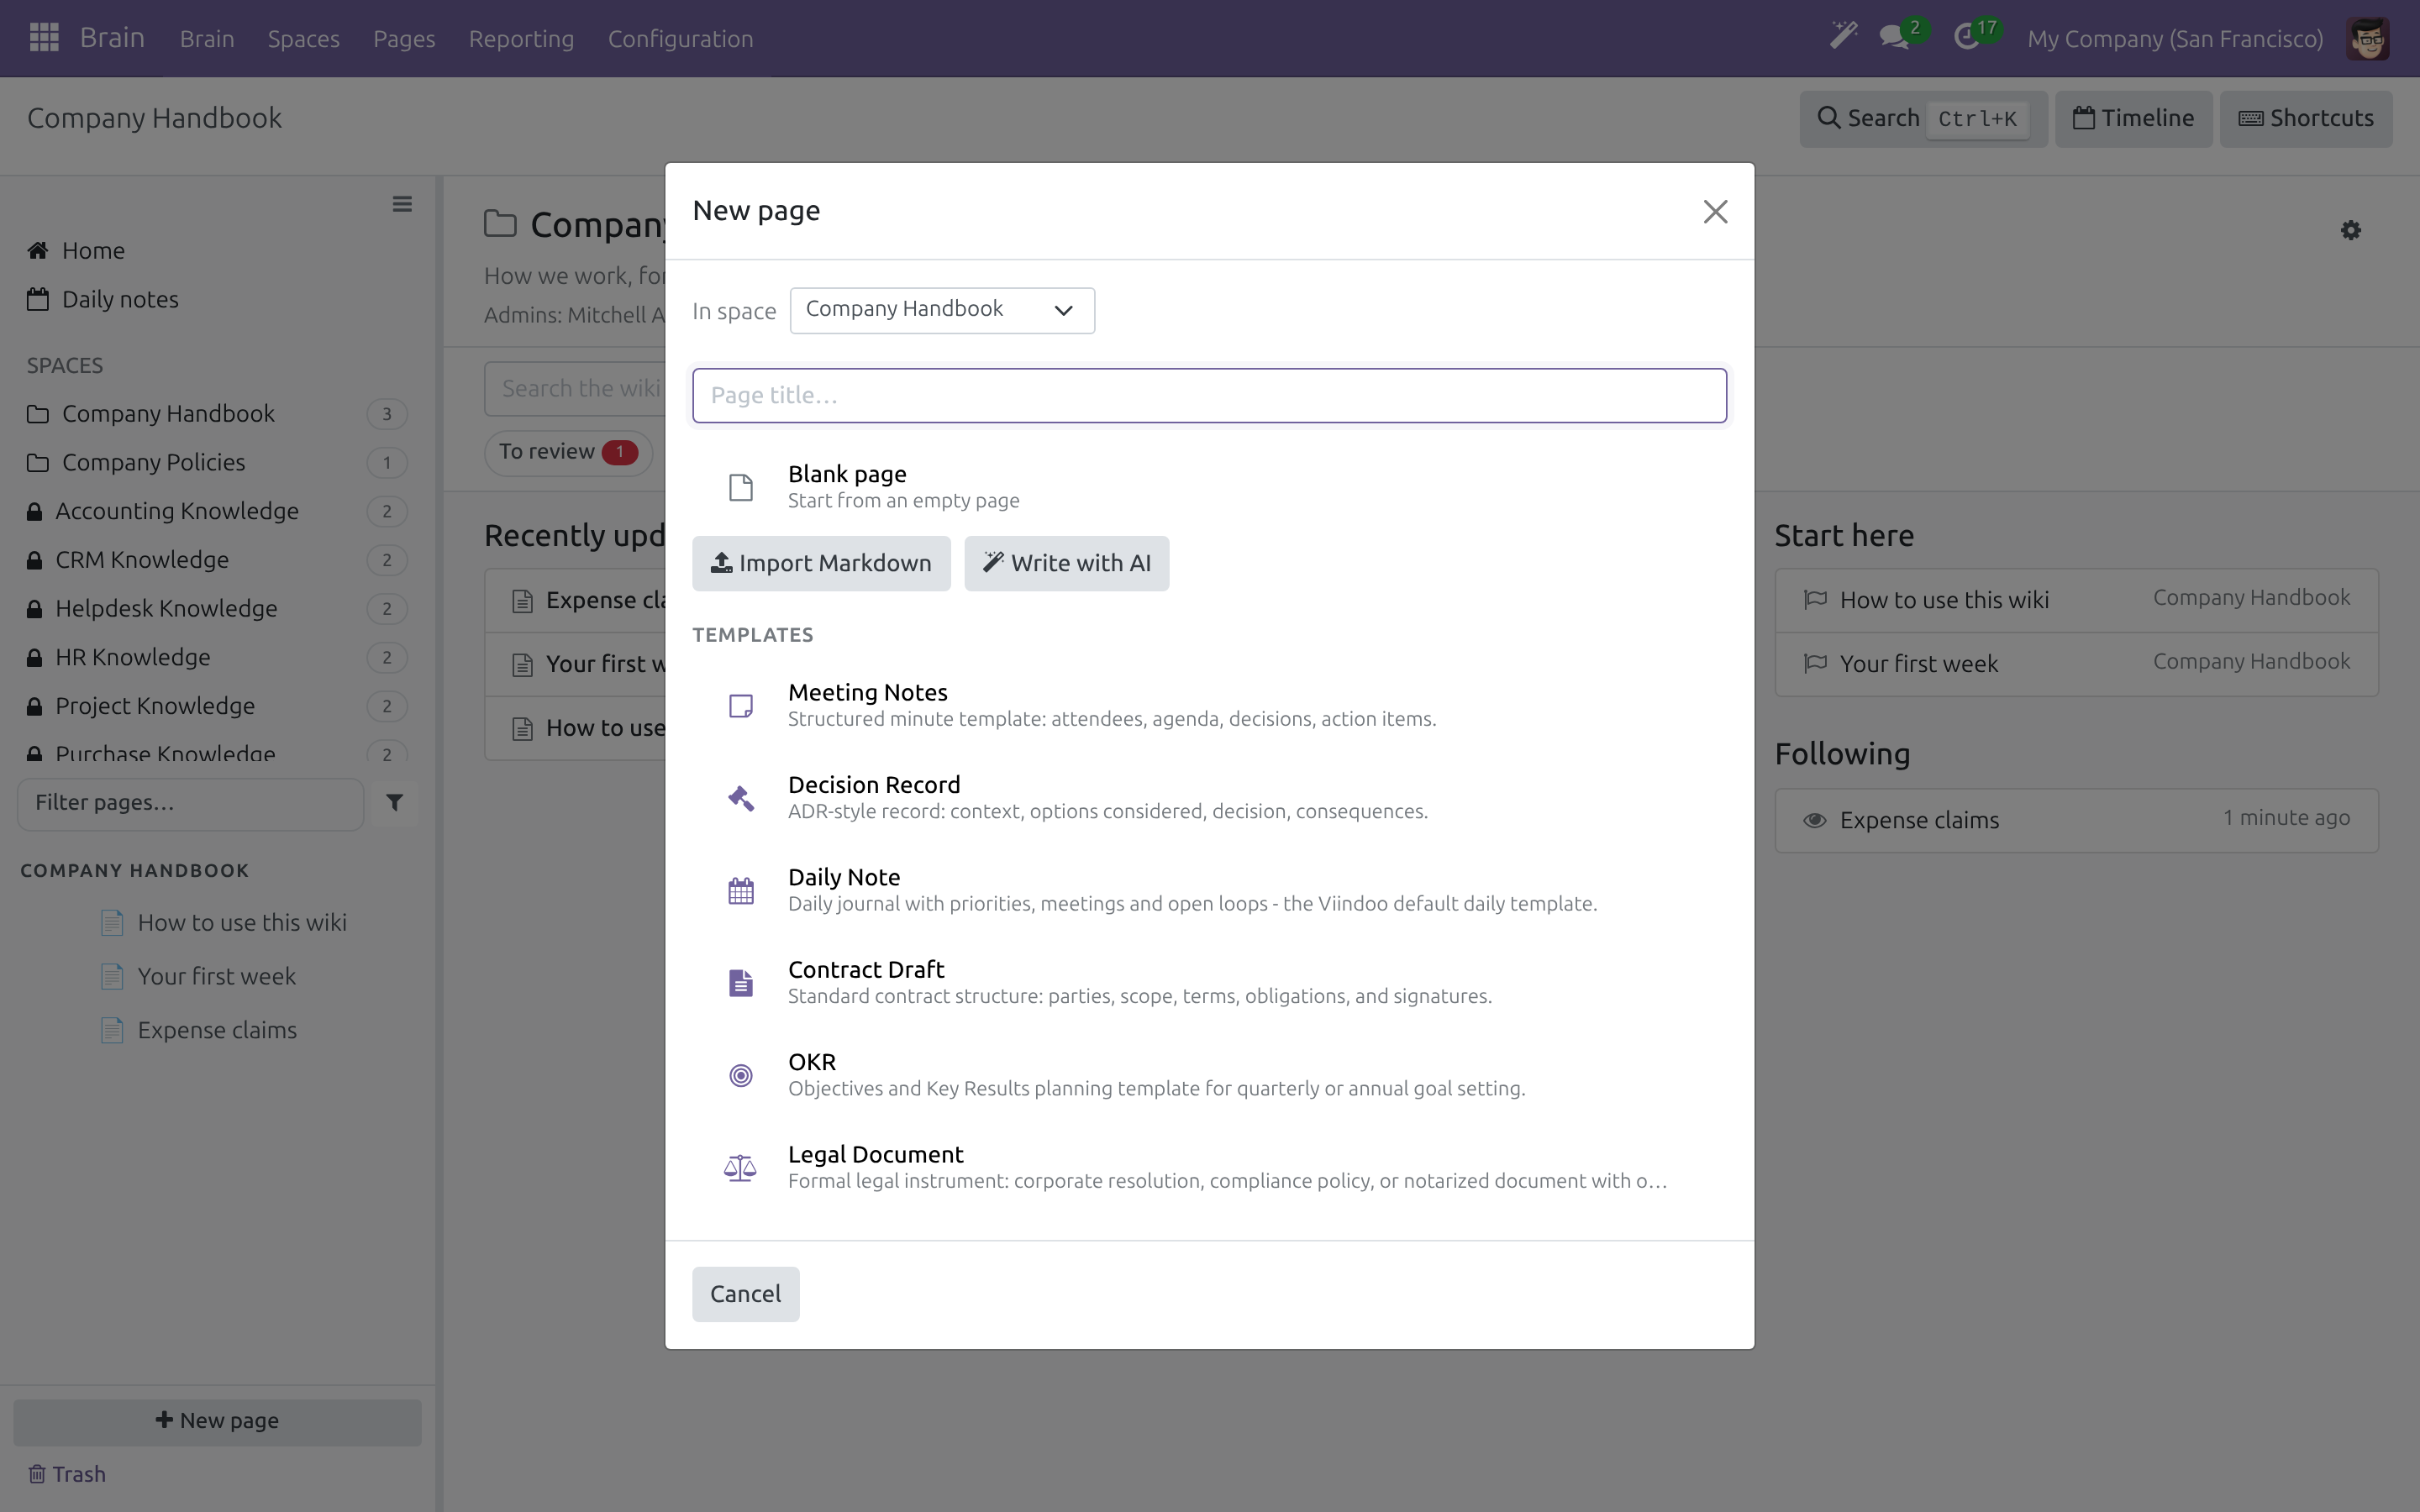Click the Decision Record gavel icon
The height and width of the screenshot is (1512, 2420).
(740, 798)
